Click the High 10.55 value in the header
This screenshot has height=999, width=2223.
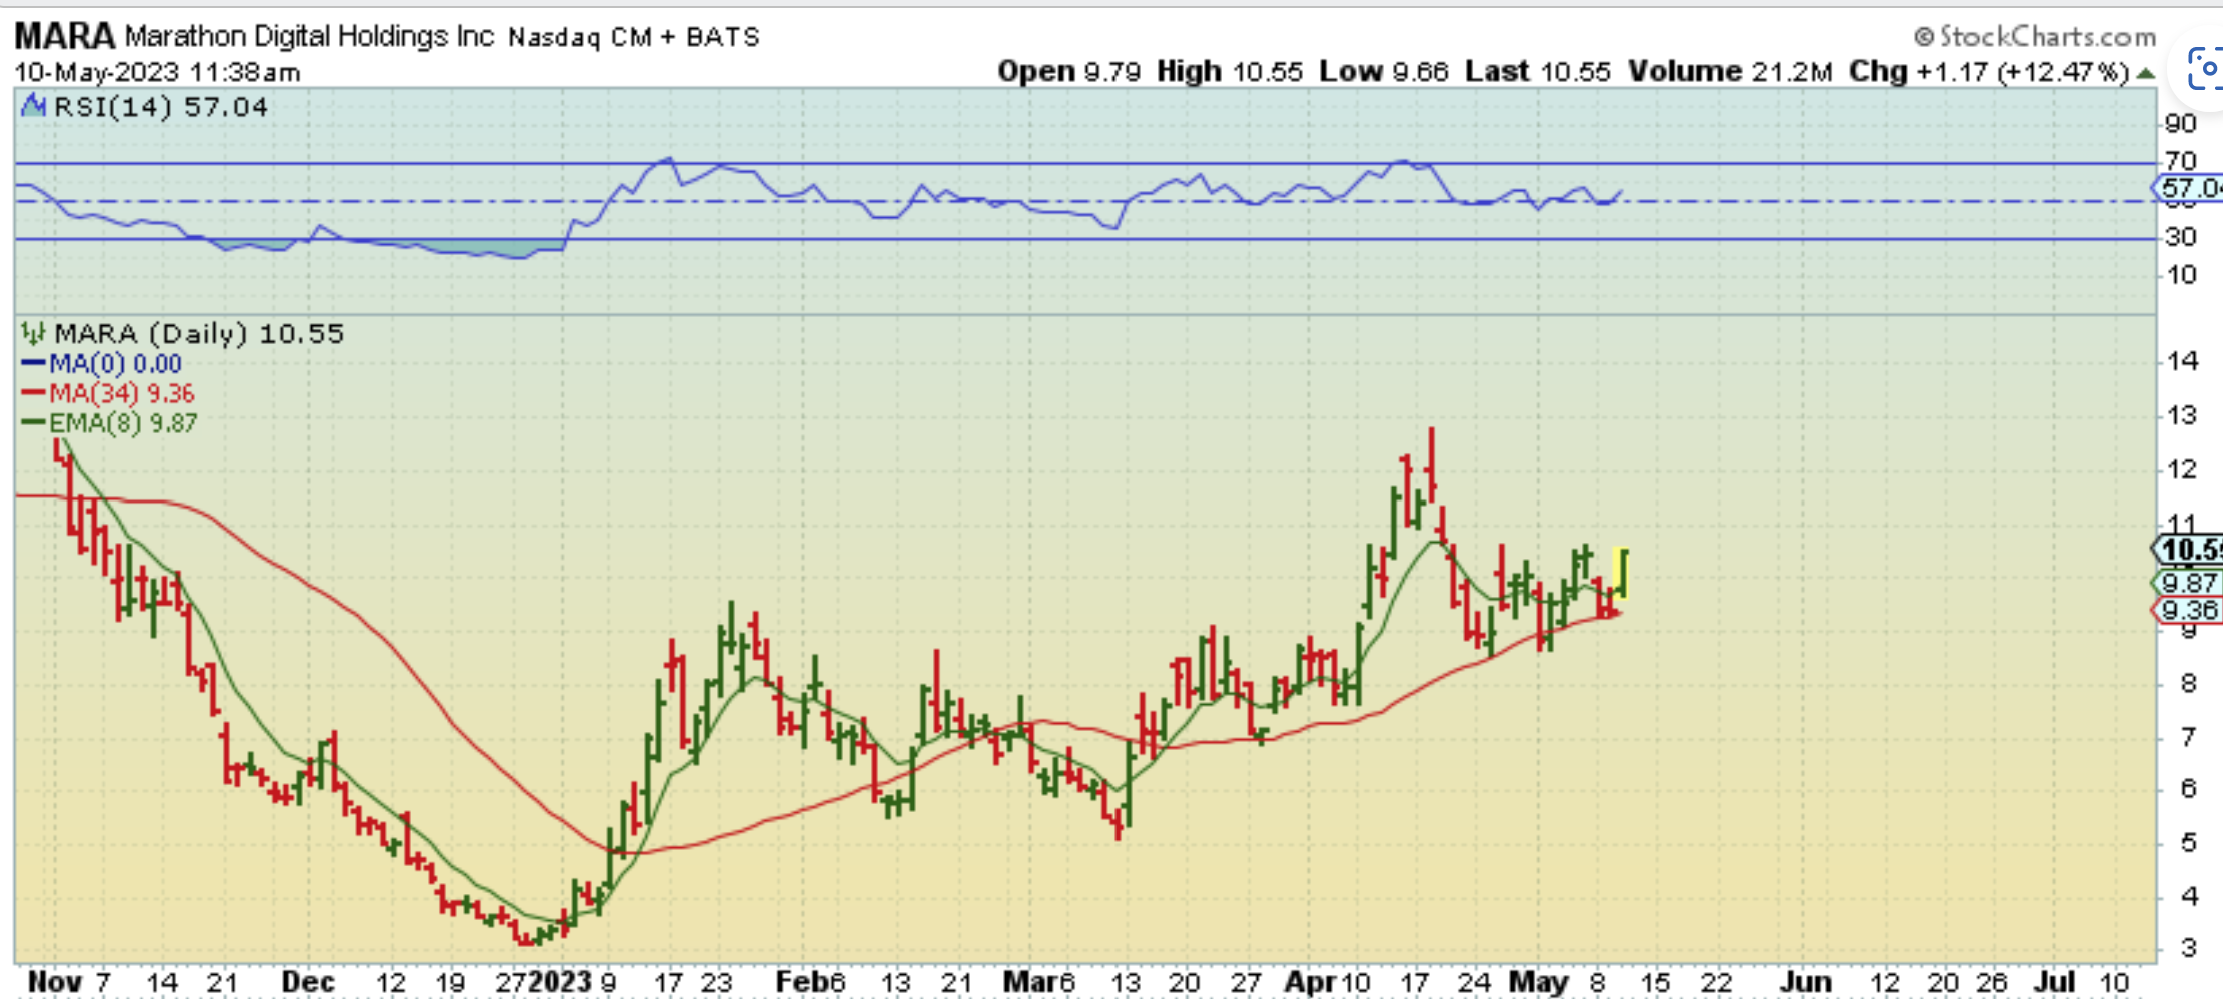(x=1230, y=71)
